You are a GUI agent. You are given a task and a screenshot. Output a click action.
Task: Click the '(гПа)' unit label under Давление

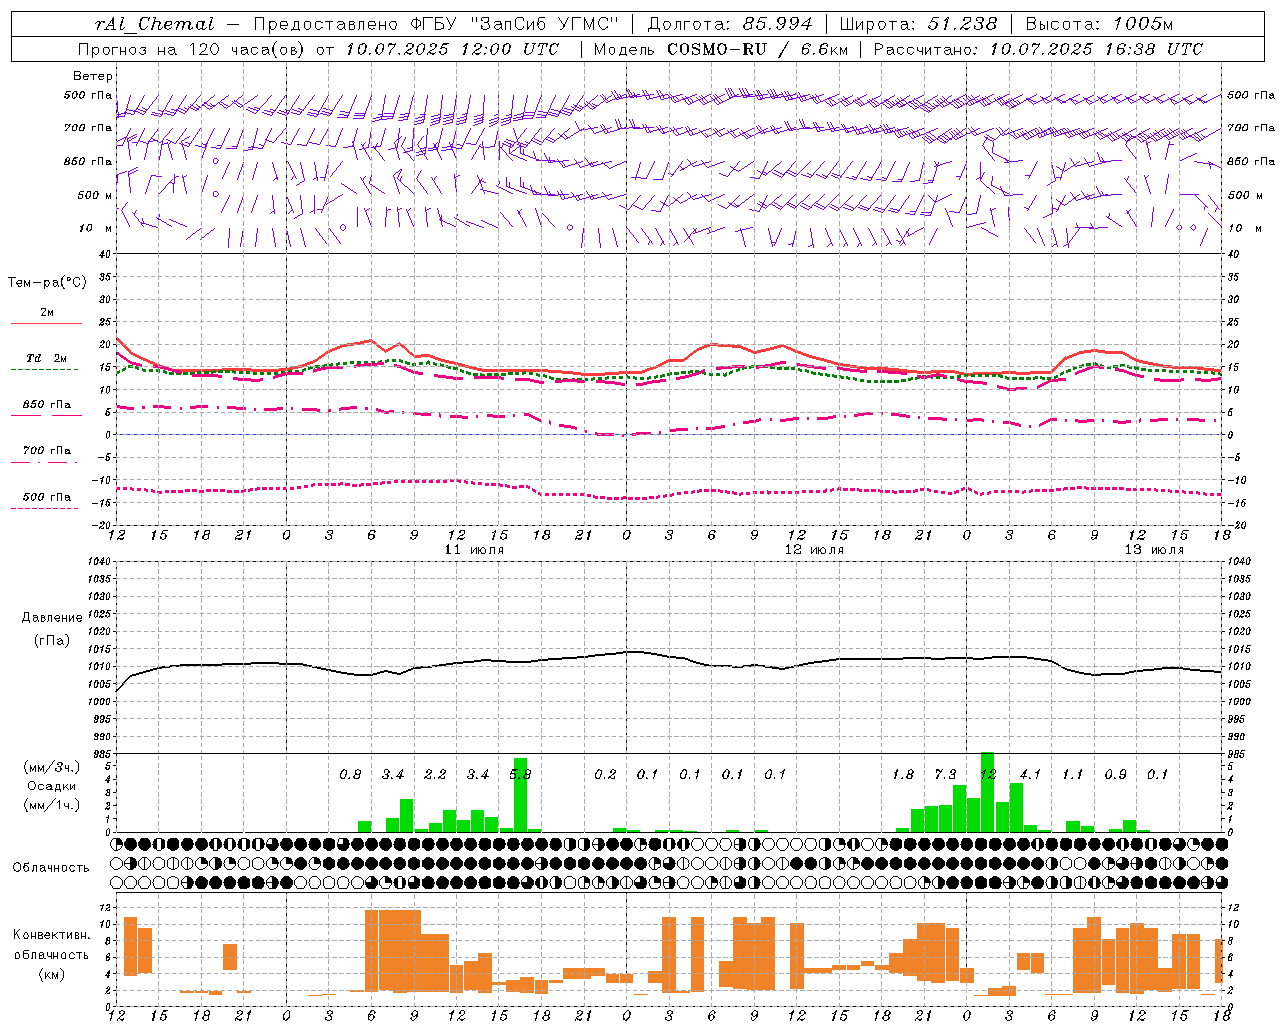click(x=52, y=640)
